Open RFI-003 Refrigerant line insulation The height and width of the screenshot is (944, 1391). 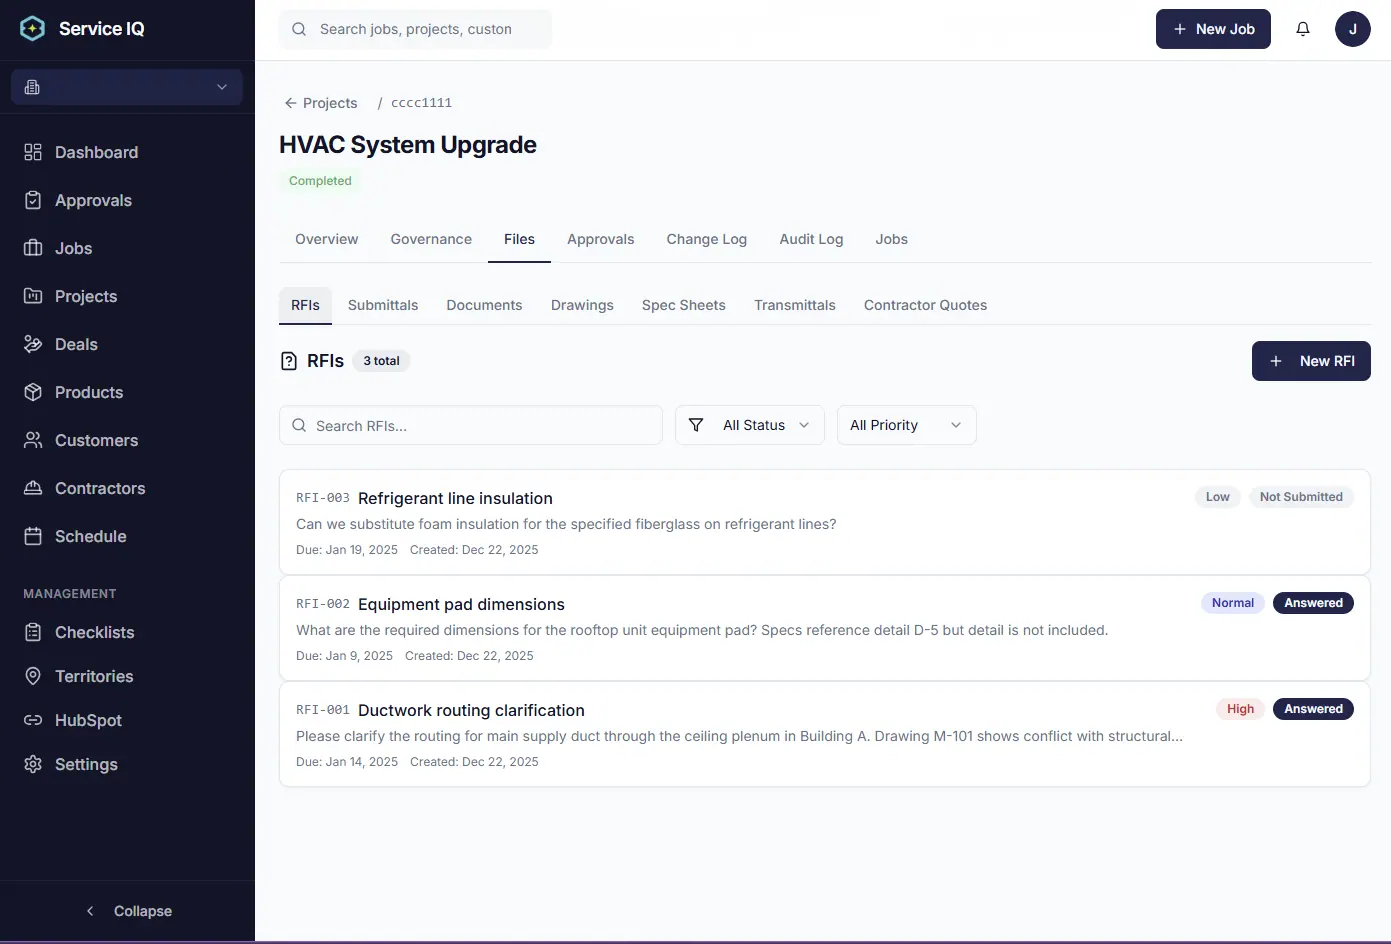click(825, 522)
